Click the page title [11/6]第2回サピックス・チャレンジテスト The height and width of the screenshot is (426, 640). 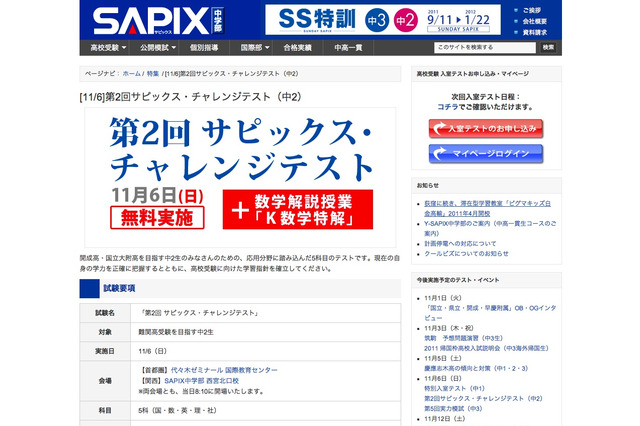191,97
